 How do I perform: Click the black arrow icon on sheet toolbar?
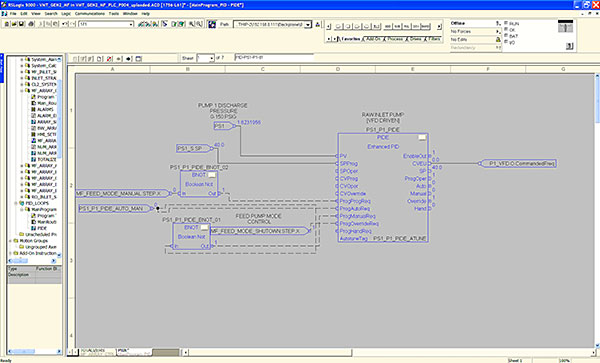click(x=129, y=59)
